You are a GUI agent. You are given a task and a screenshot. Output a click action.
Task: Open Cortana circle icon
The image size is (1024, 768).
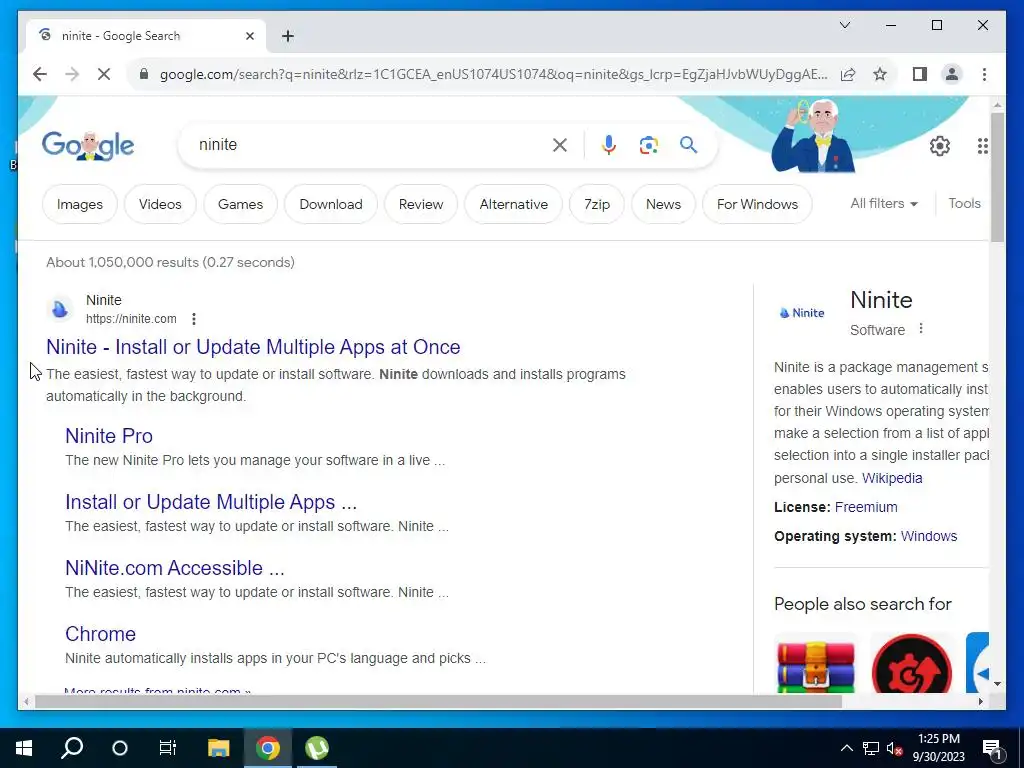[x=120, y=748]
